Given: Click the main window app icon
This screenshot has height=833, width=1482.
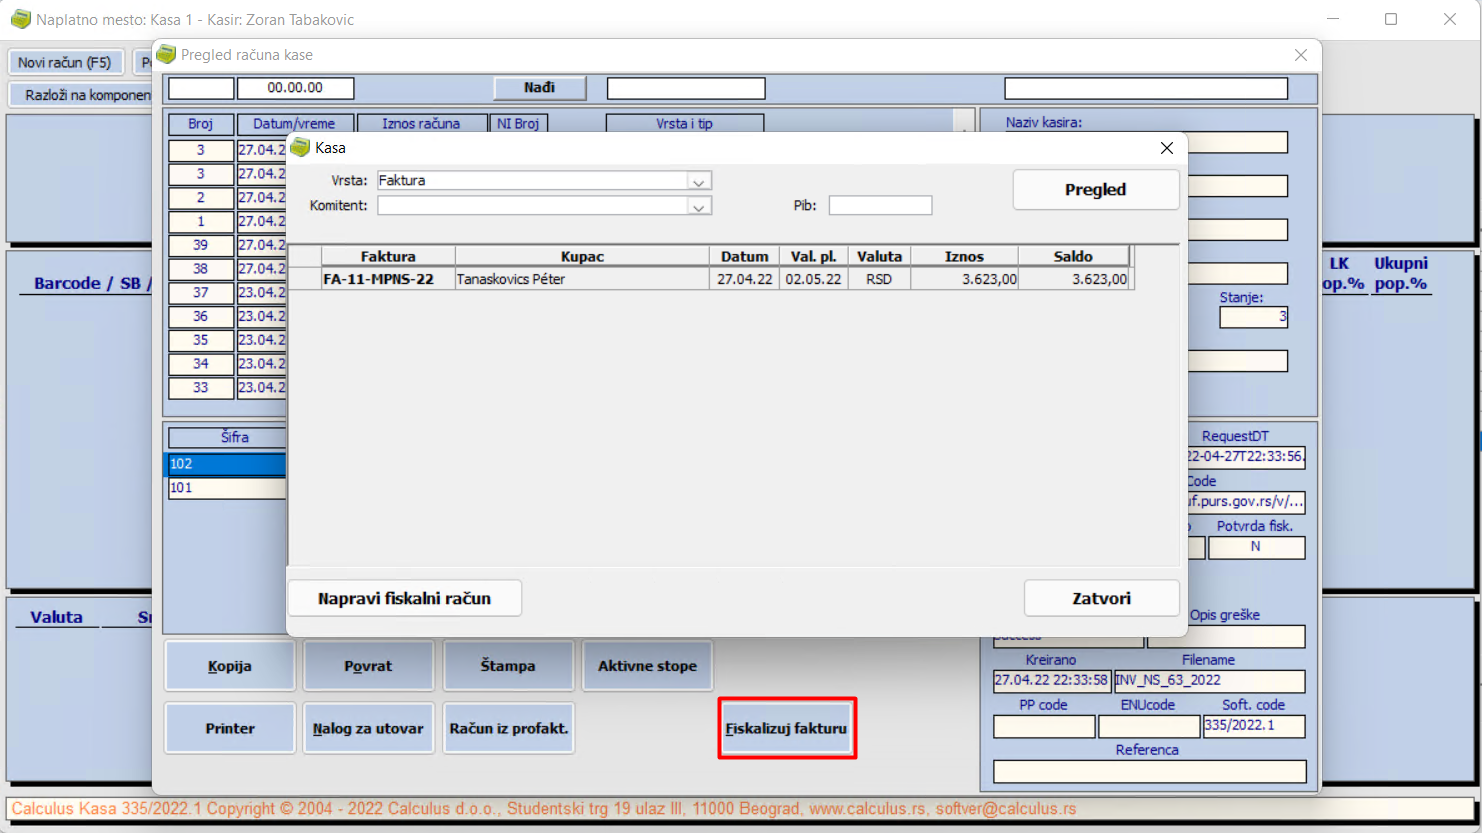Looking at the screenshot, I should (x=21, y=19).
